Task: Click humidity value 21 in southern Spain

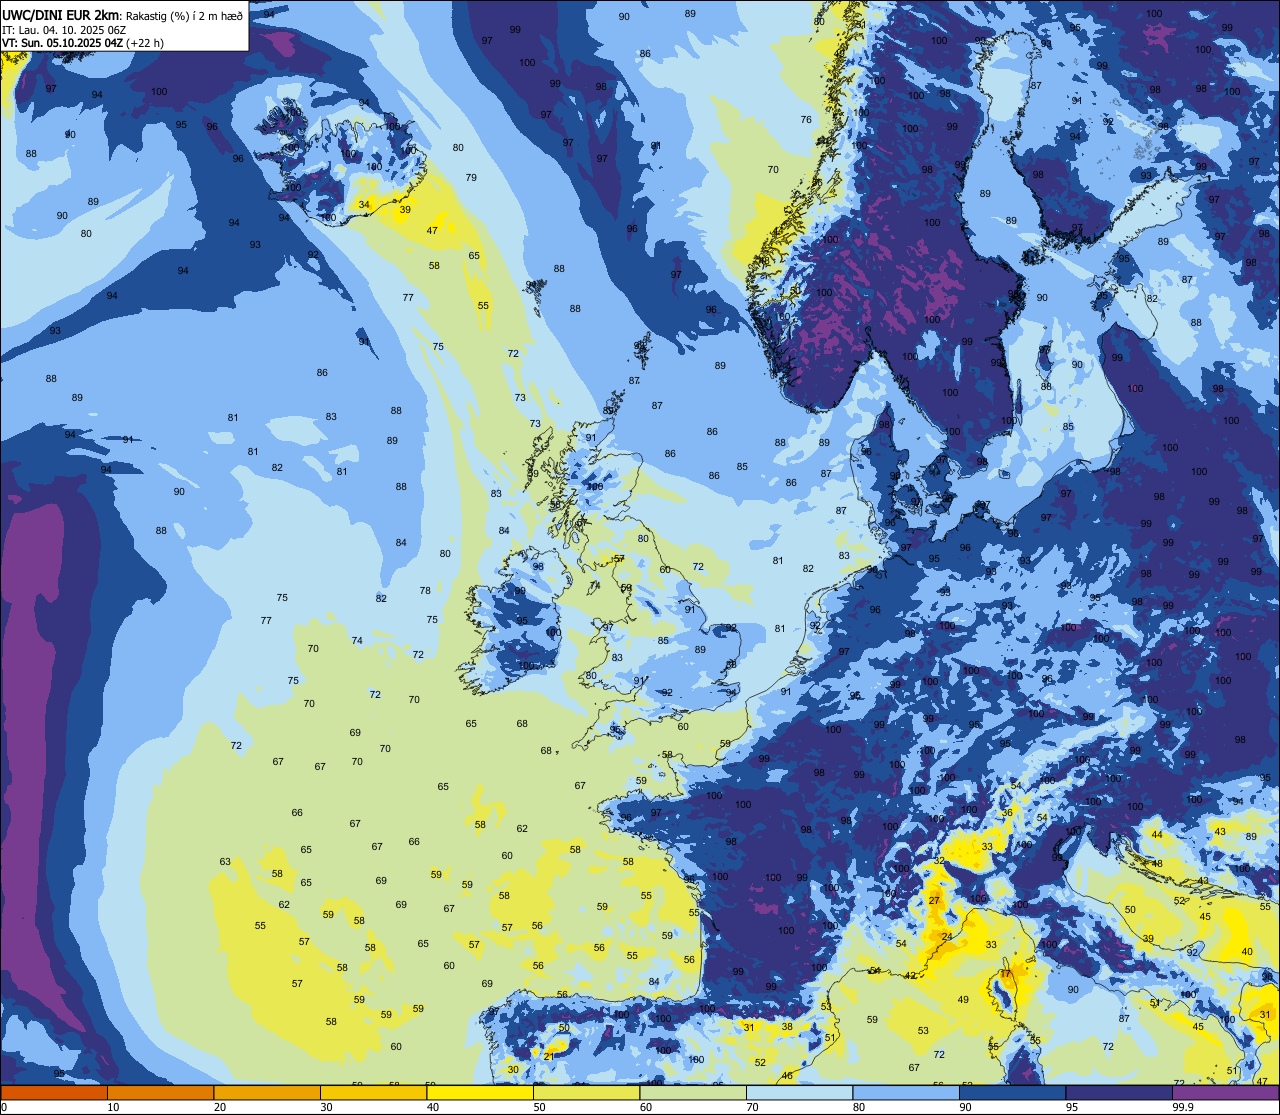Action: [549, 1056]
